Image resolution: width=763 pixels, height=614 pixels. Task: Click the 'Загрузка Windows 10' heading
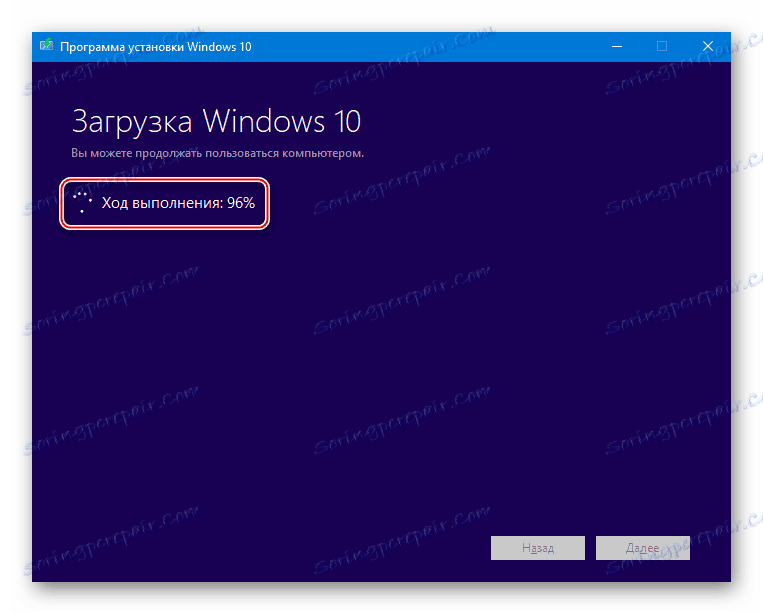point(217,121)
